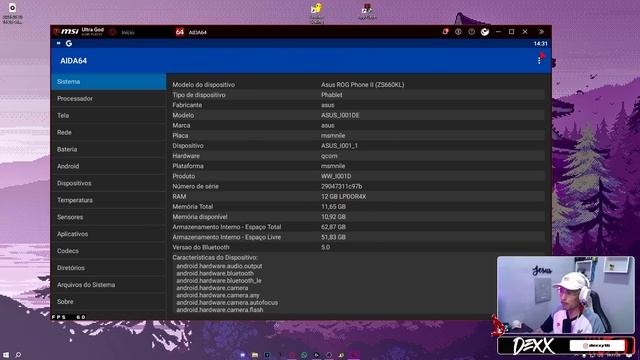
Task: Click the Espaço Total value 62,87 GB
Action: 333,227
